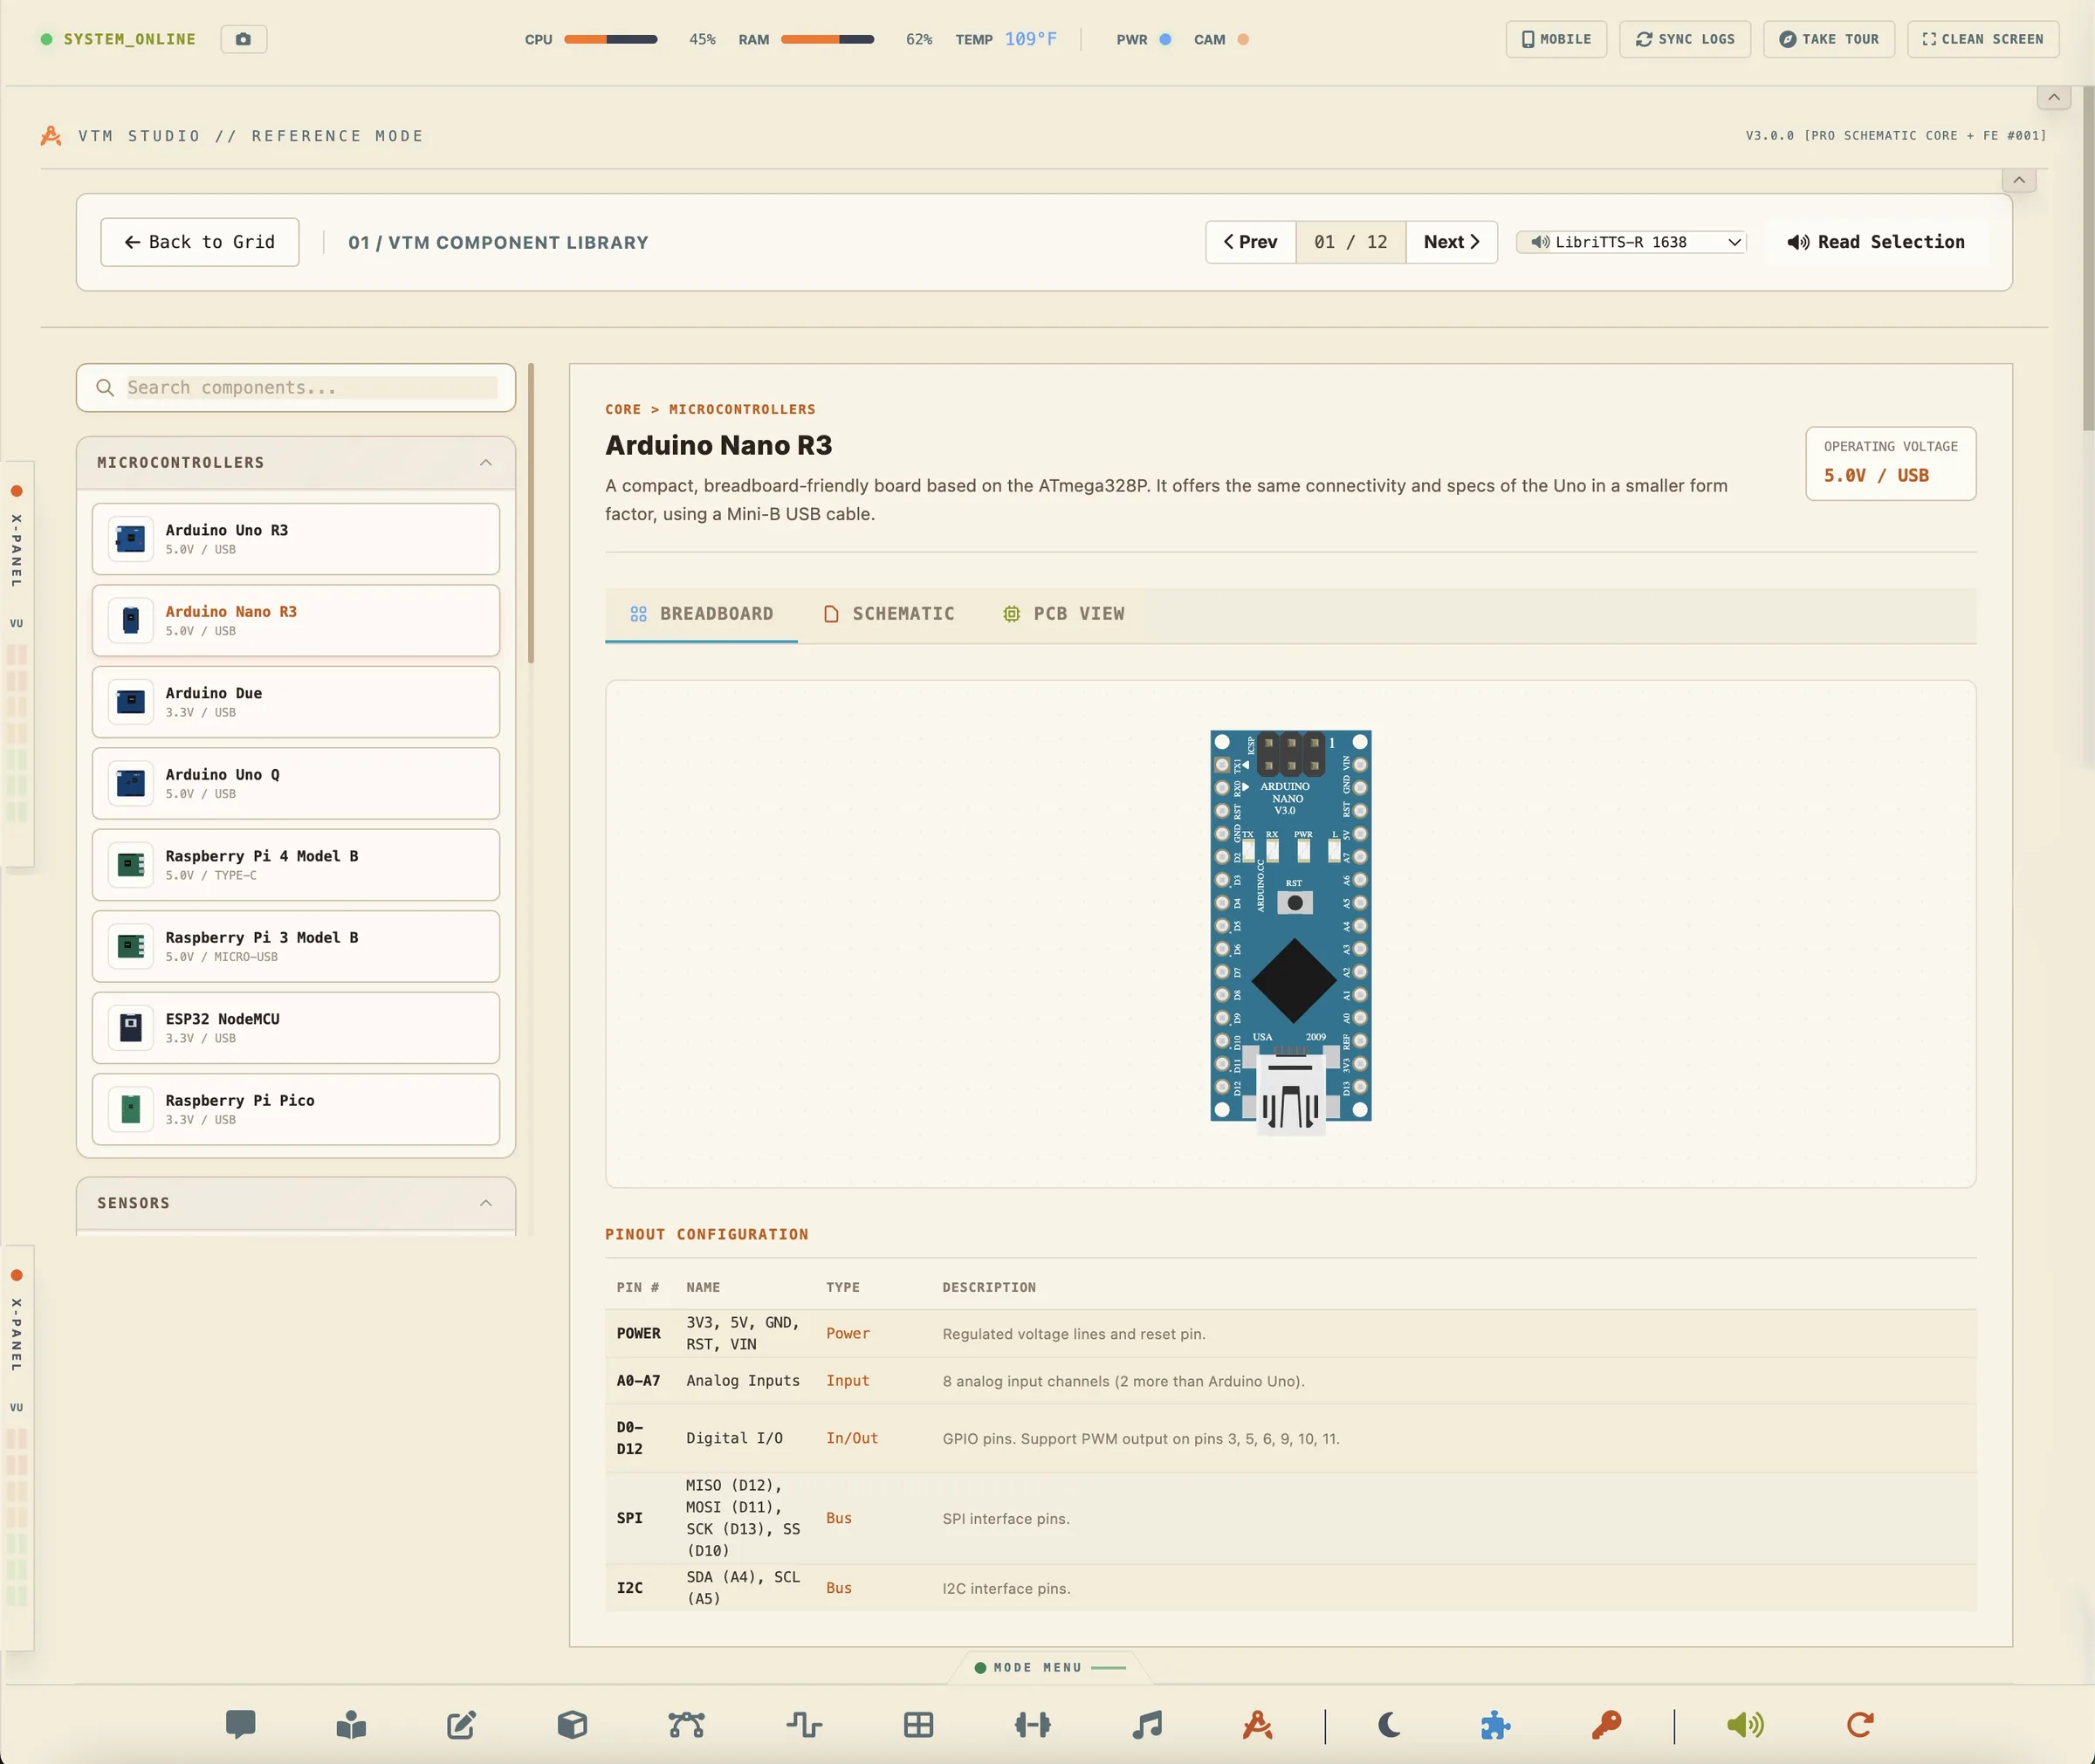The width and height of the screenshot is (2095, 1764).
Task: Click the Back to Grid button
Action: click(x=200, y=242)
